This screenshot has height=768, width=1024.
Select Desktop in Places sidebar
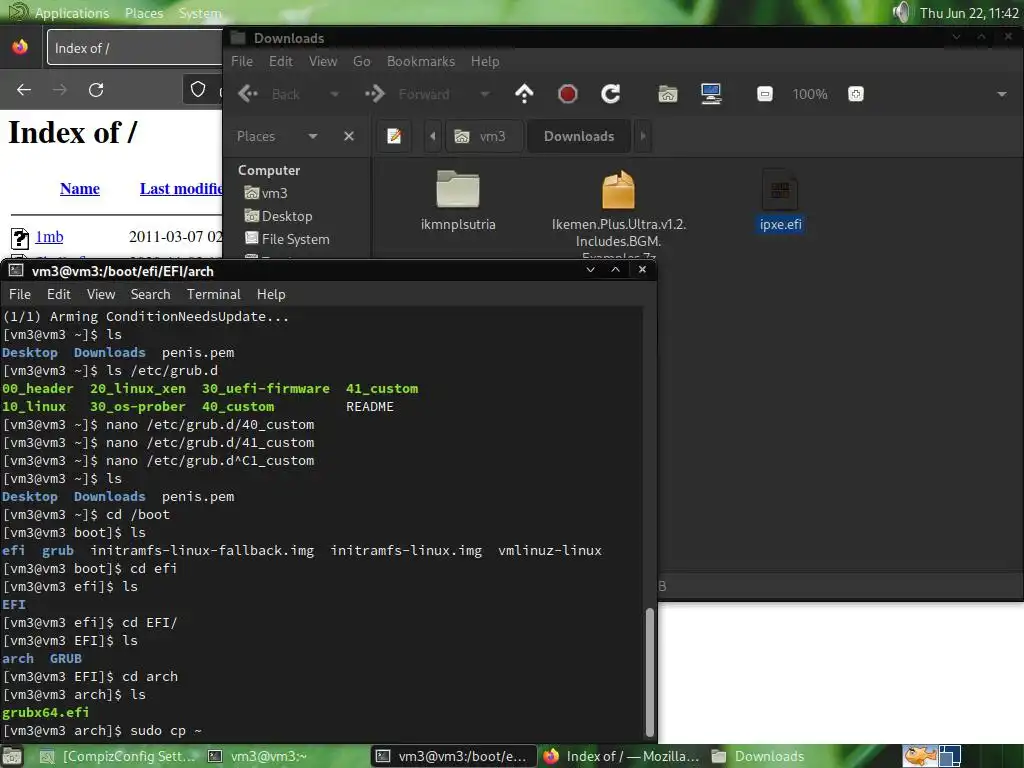(278, 216)
